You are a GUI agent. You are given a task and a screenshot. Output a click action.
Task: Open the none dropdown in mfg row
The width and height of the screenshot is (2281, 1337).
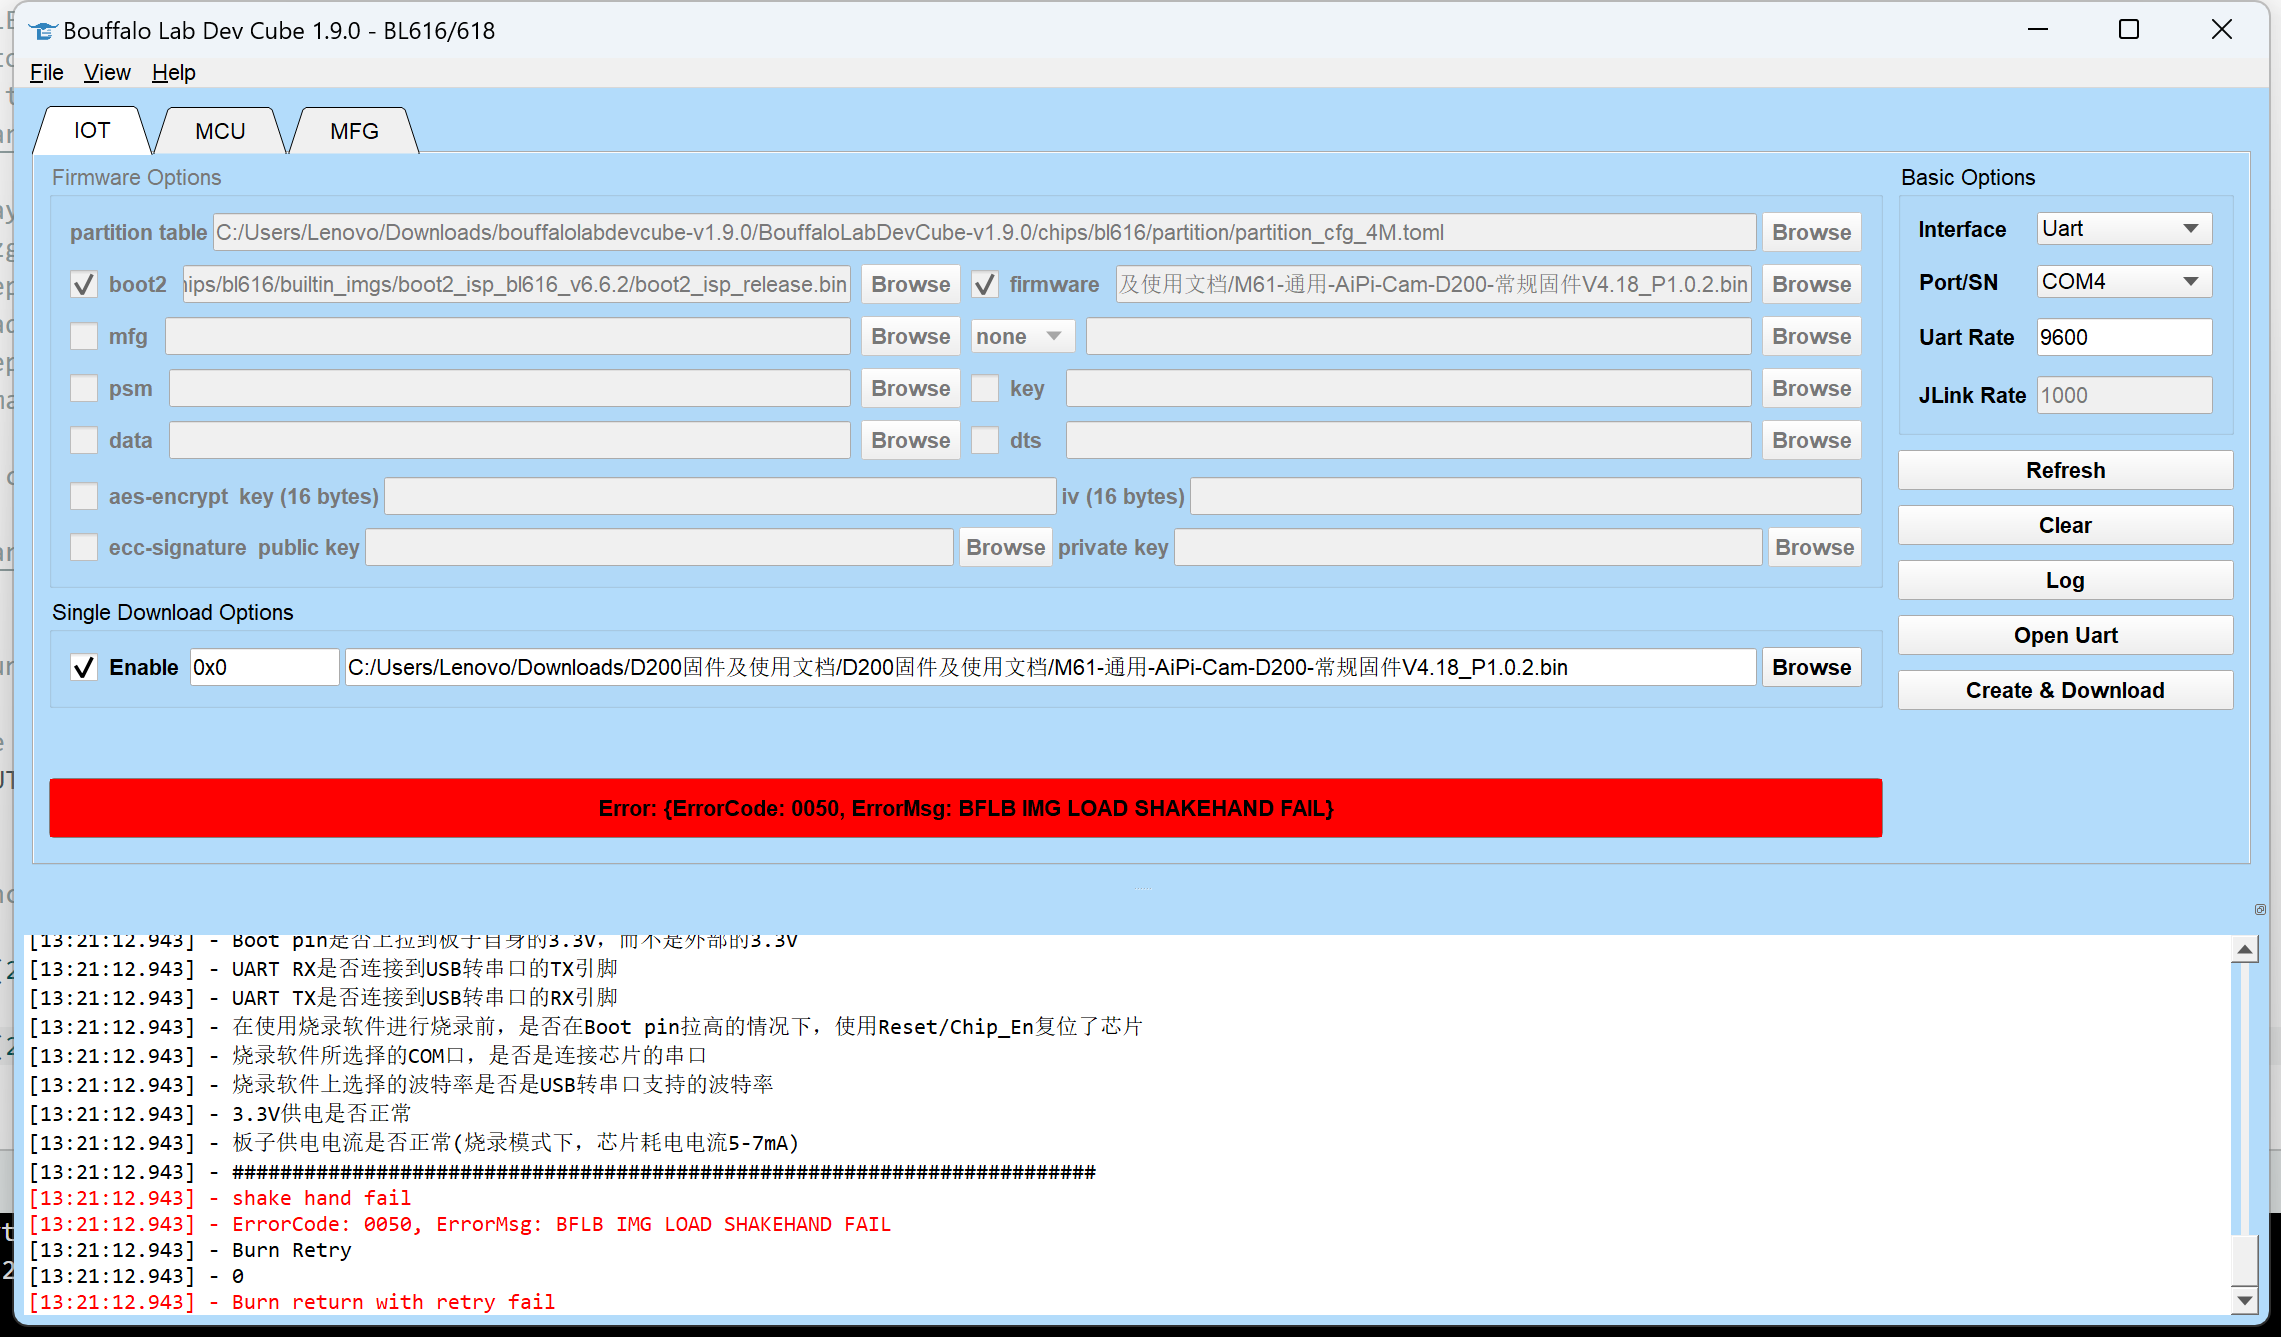pyautogui.click(x=1023, y=337)
